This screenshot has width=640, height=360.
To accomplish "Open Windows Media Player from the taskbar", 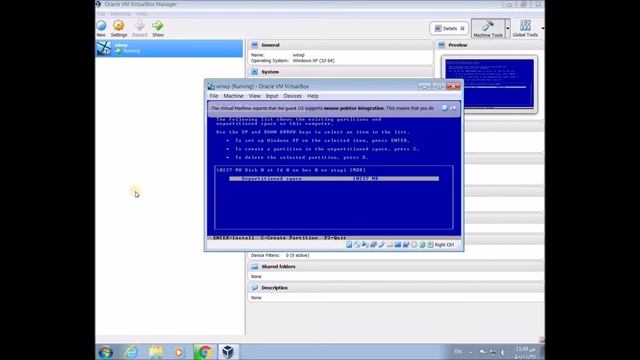I will pos(179,352).
